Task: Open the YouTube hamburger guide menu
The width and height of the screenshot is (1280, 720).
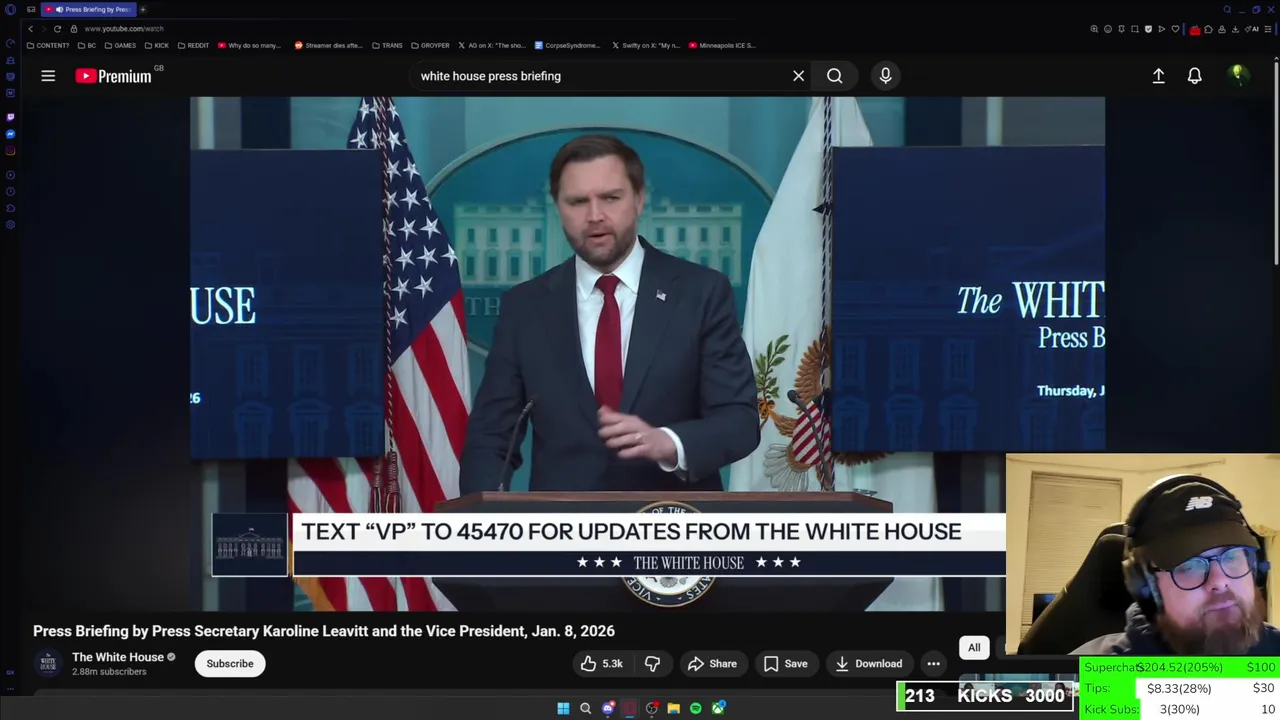Action: [x=48, y=76]
